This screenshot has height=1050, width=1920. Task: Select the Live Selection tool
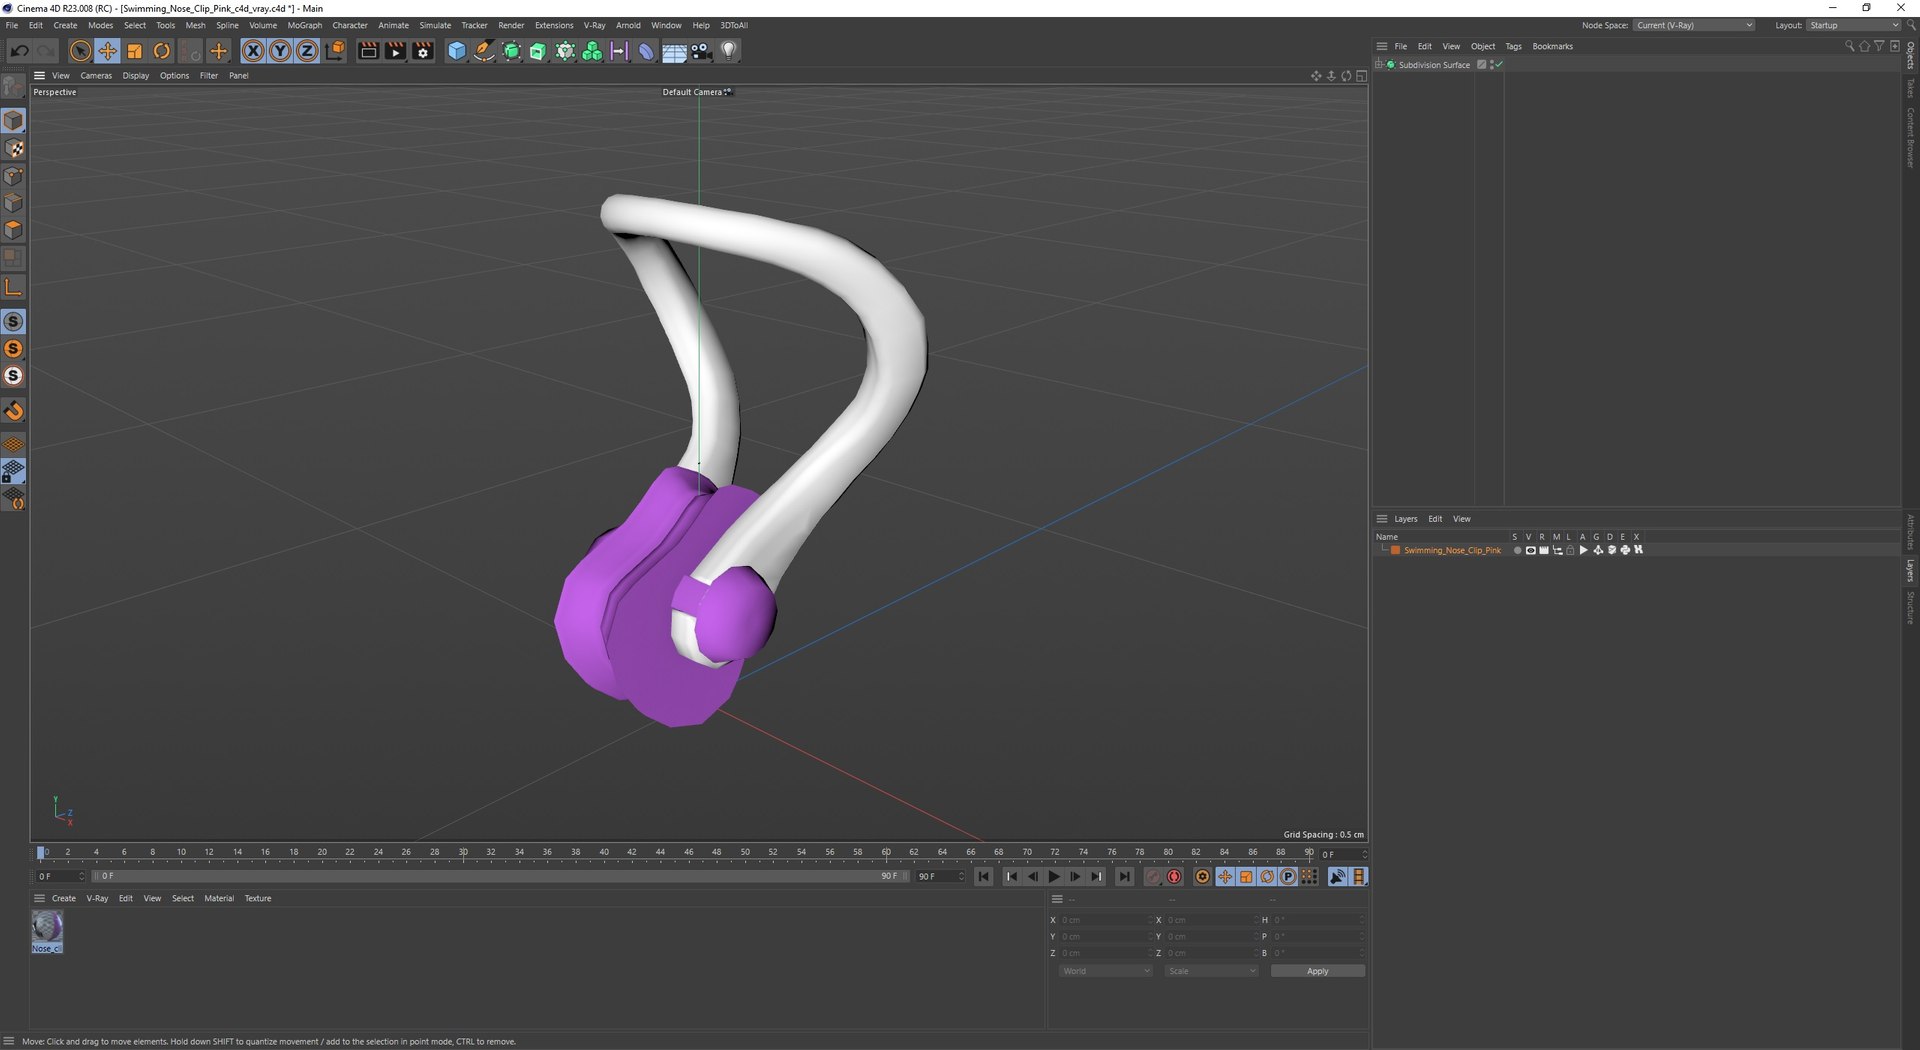(80, 51)
